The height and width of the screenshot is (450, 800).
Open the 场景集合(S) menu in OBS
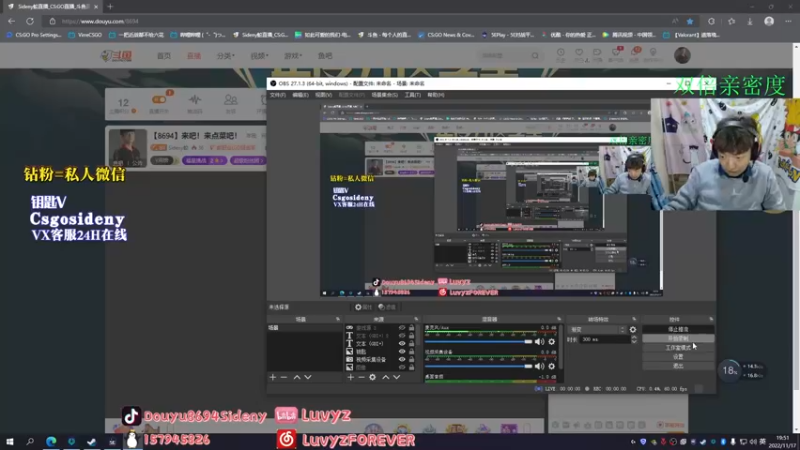point(385,95)
